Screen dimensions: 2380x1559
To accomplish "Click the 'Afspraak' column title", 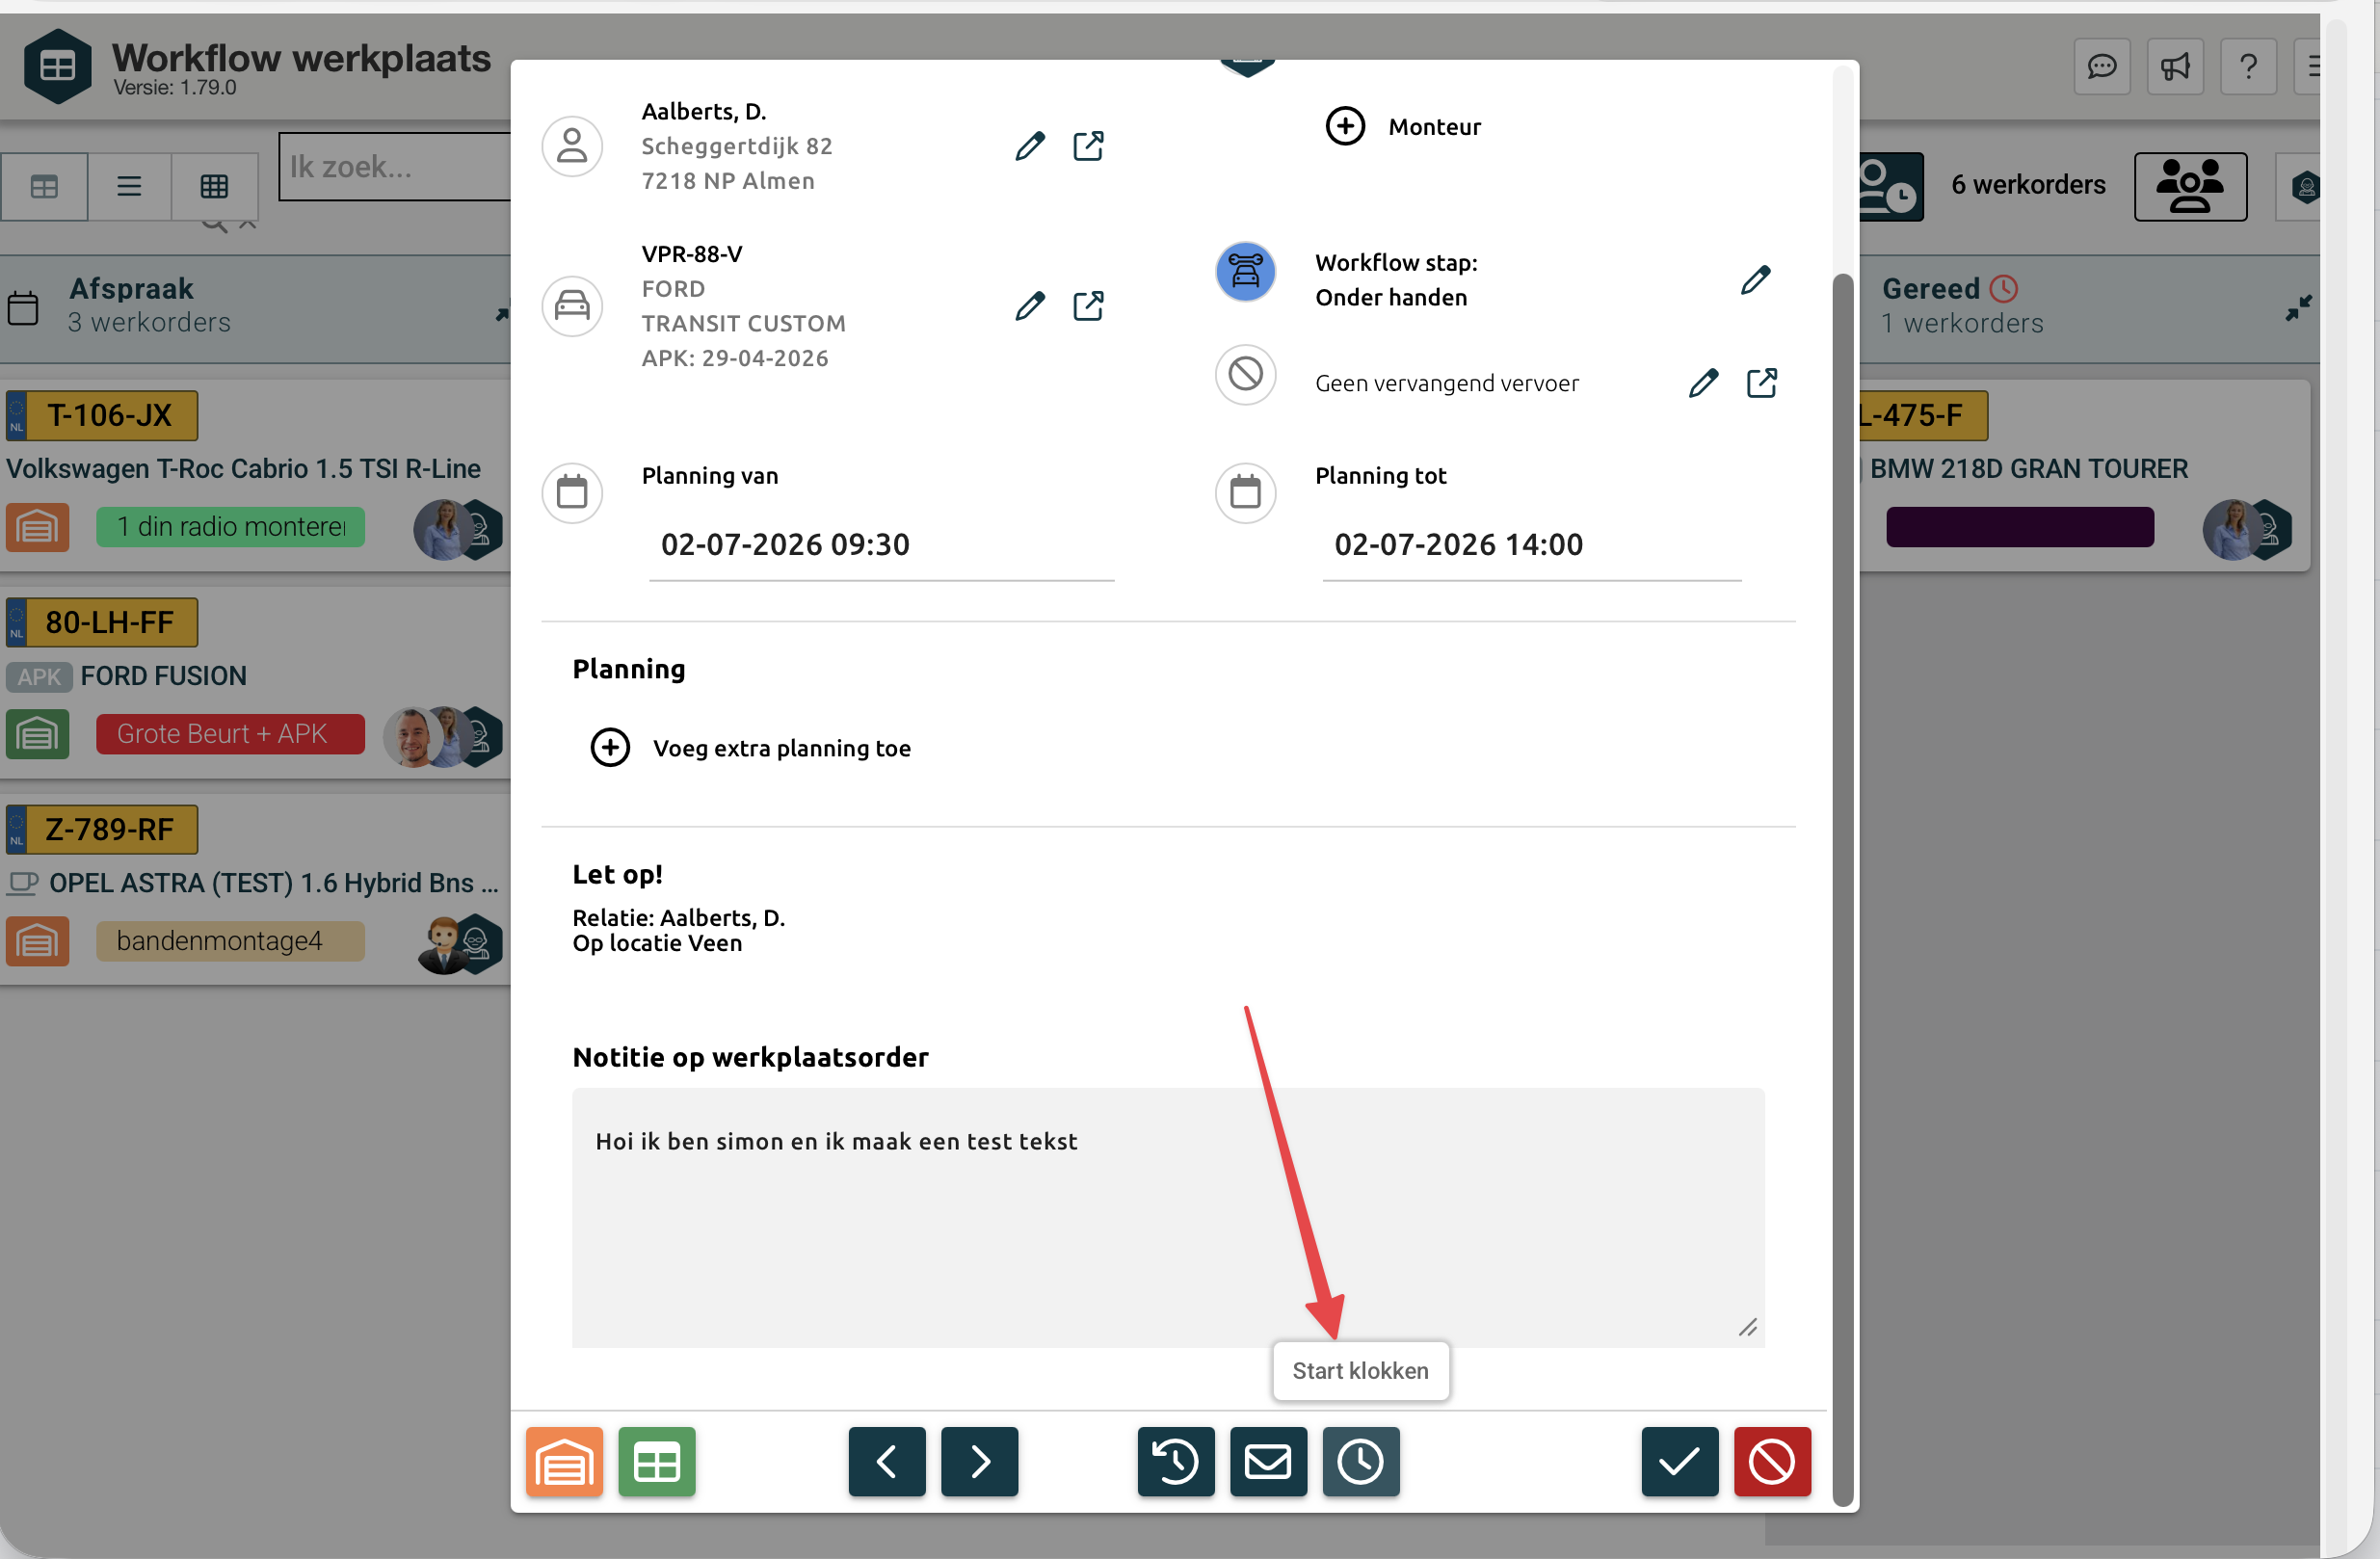I will pyautogui.click(x=131, y=289).
